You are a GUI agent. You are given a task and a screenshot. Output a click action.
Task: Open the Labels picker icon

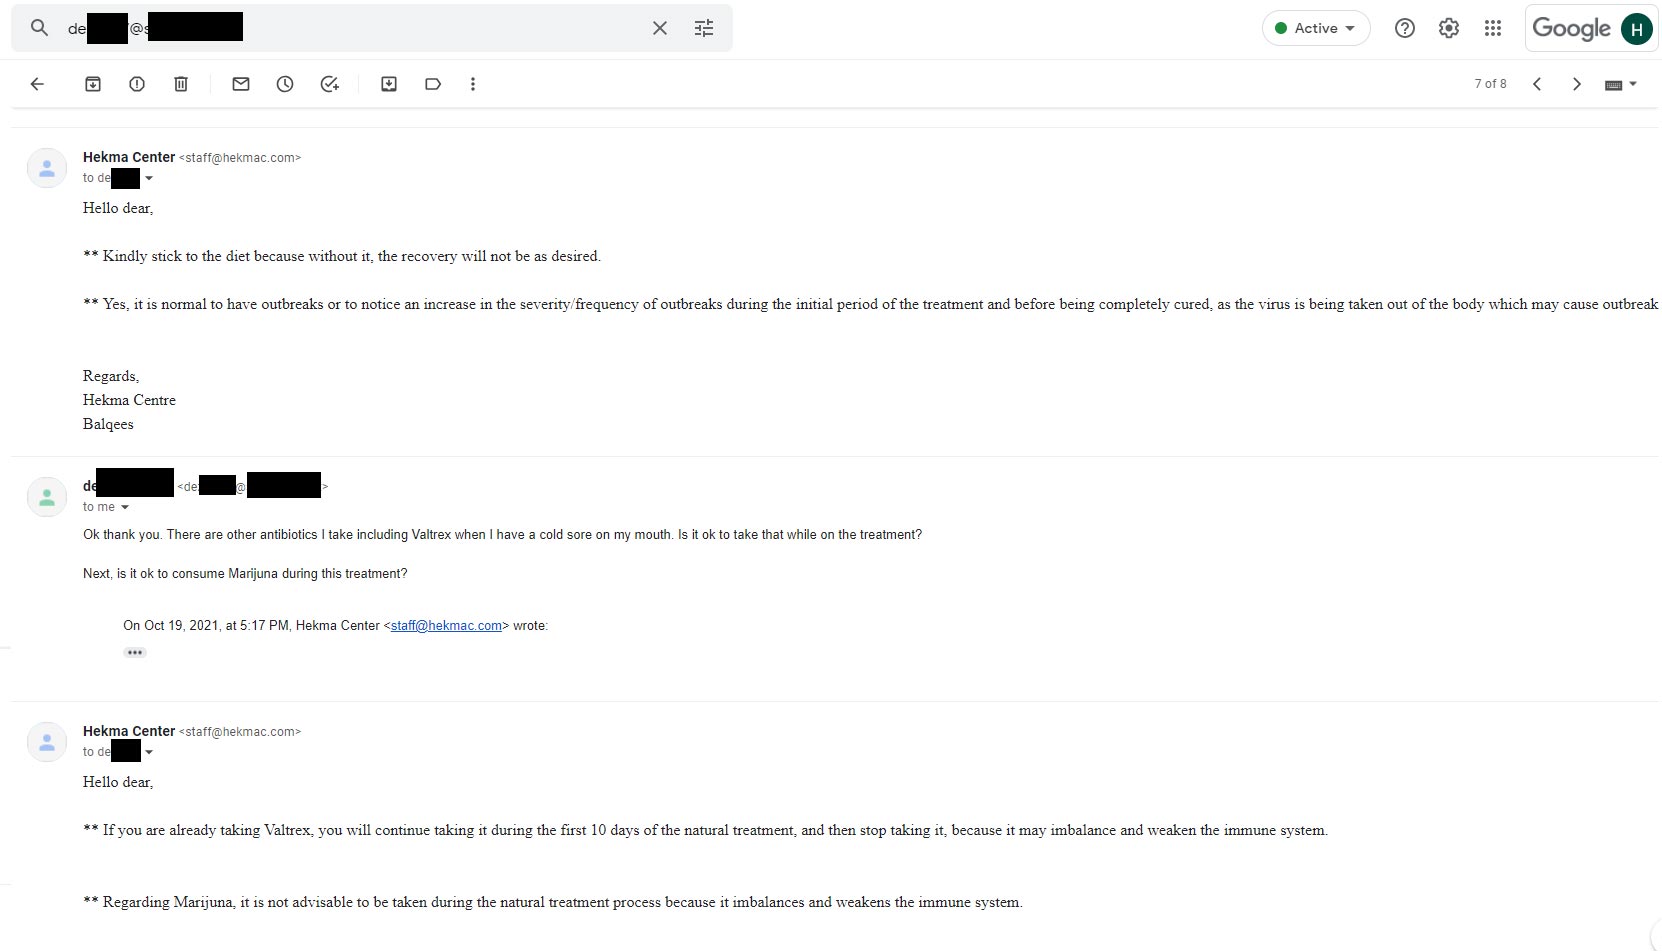tap(433, 84)
